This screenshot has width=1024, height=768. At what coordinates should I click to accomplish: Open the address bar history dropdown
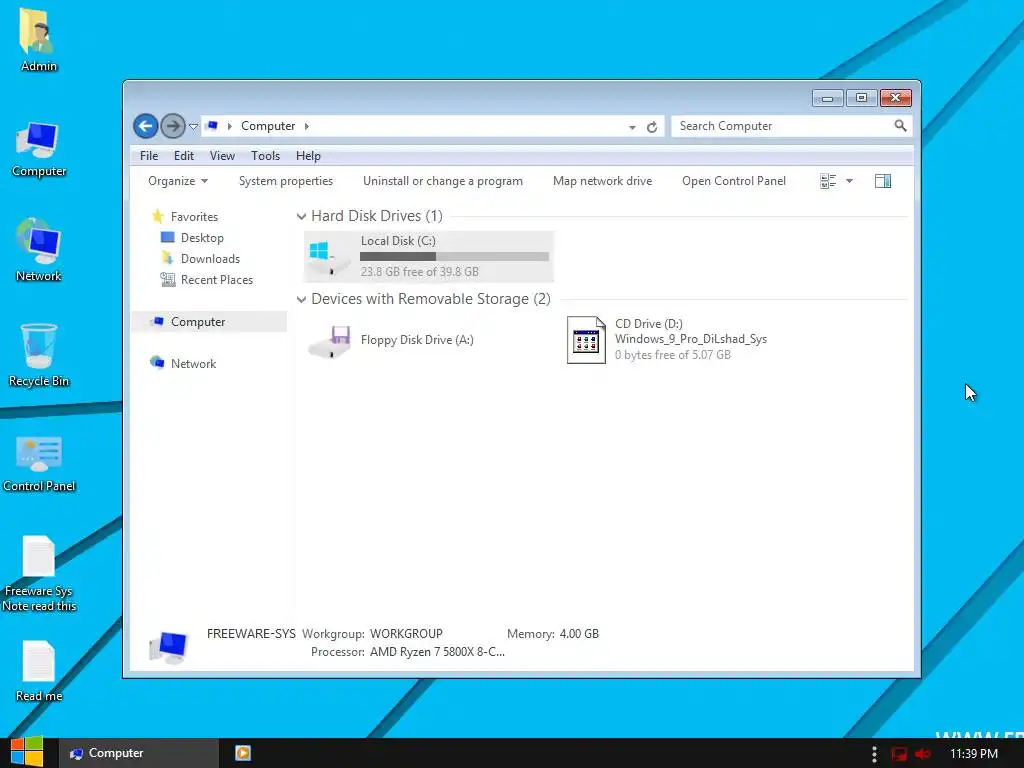coord(632,127)
